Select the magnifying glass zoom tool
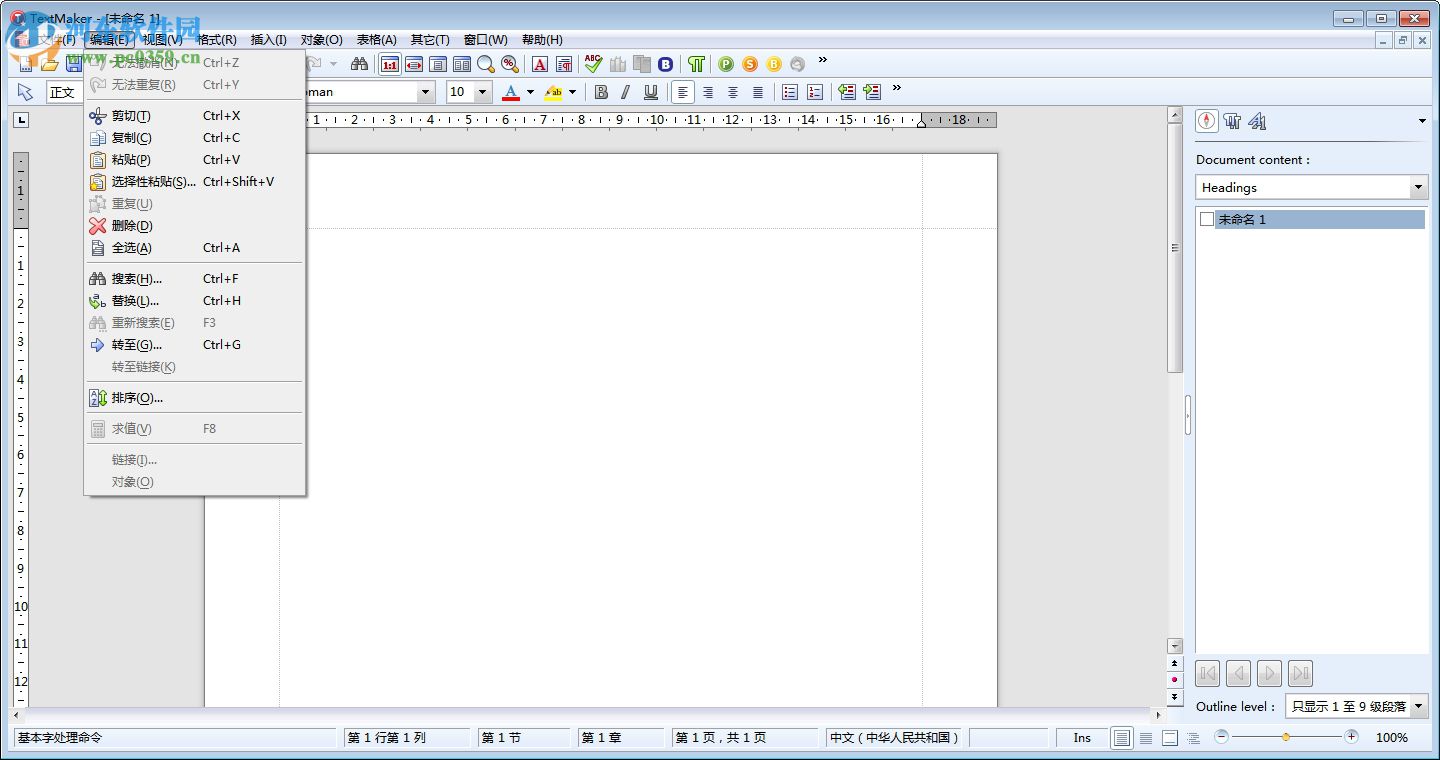Screen dimensions: 1440x760 (486, 64)
